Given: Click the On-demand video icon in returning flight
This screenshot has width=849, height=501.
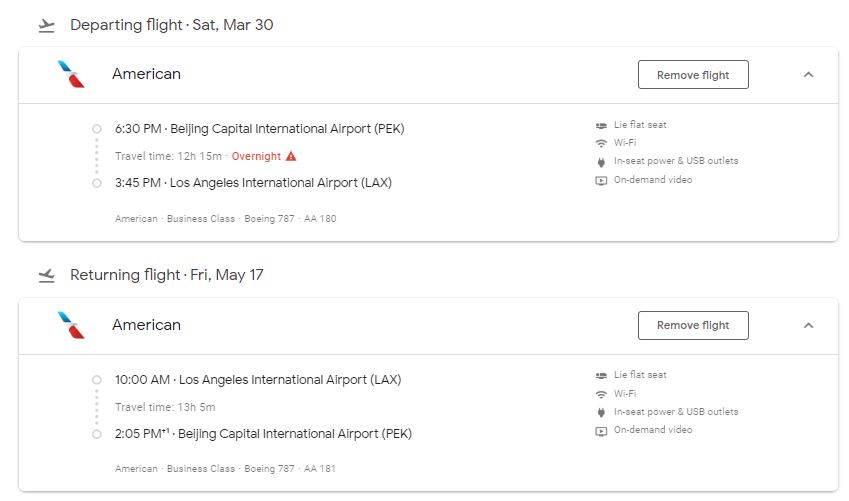Looking at the screenshot, I should pos(601,431).
